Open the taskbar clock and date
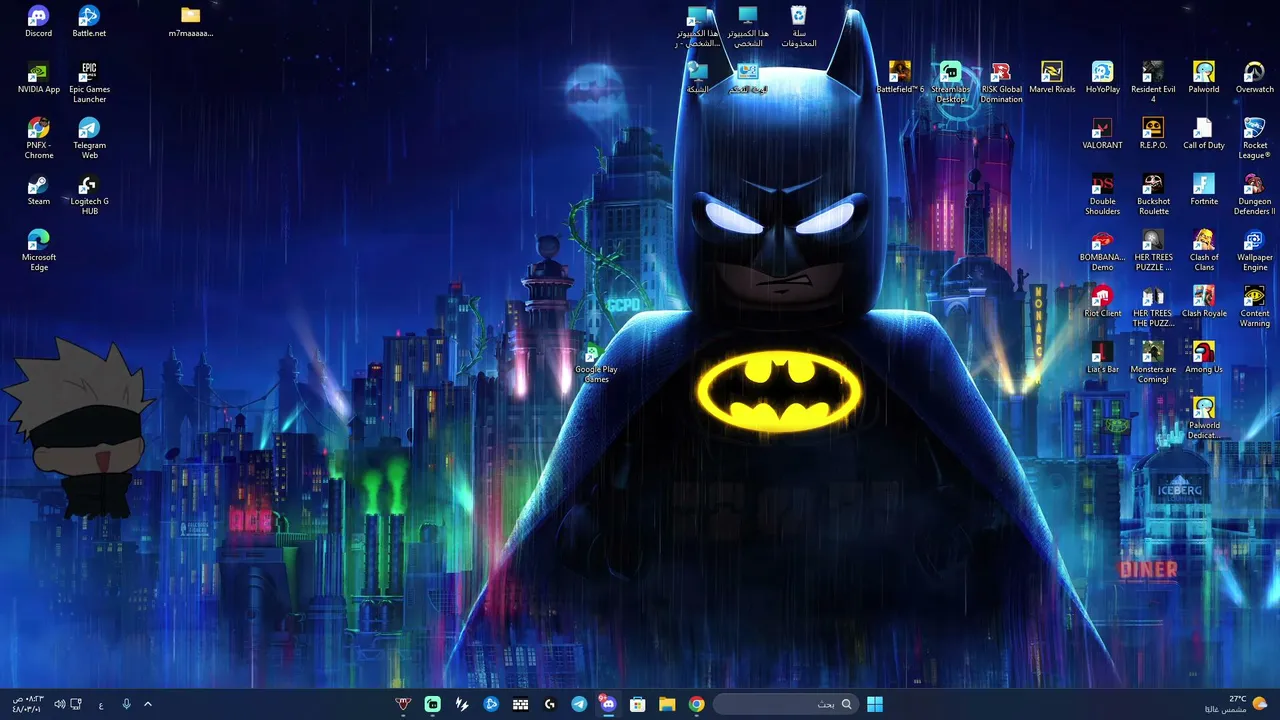 tap(27, 704)
